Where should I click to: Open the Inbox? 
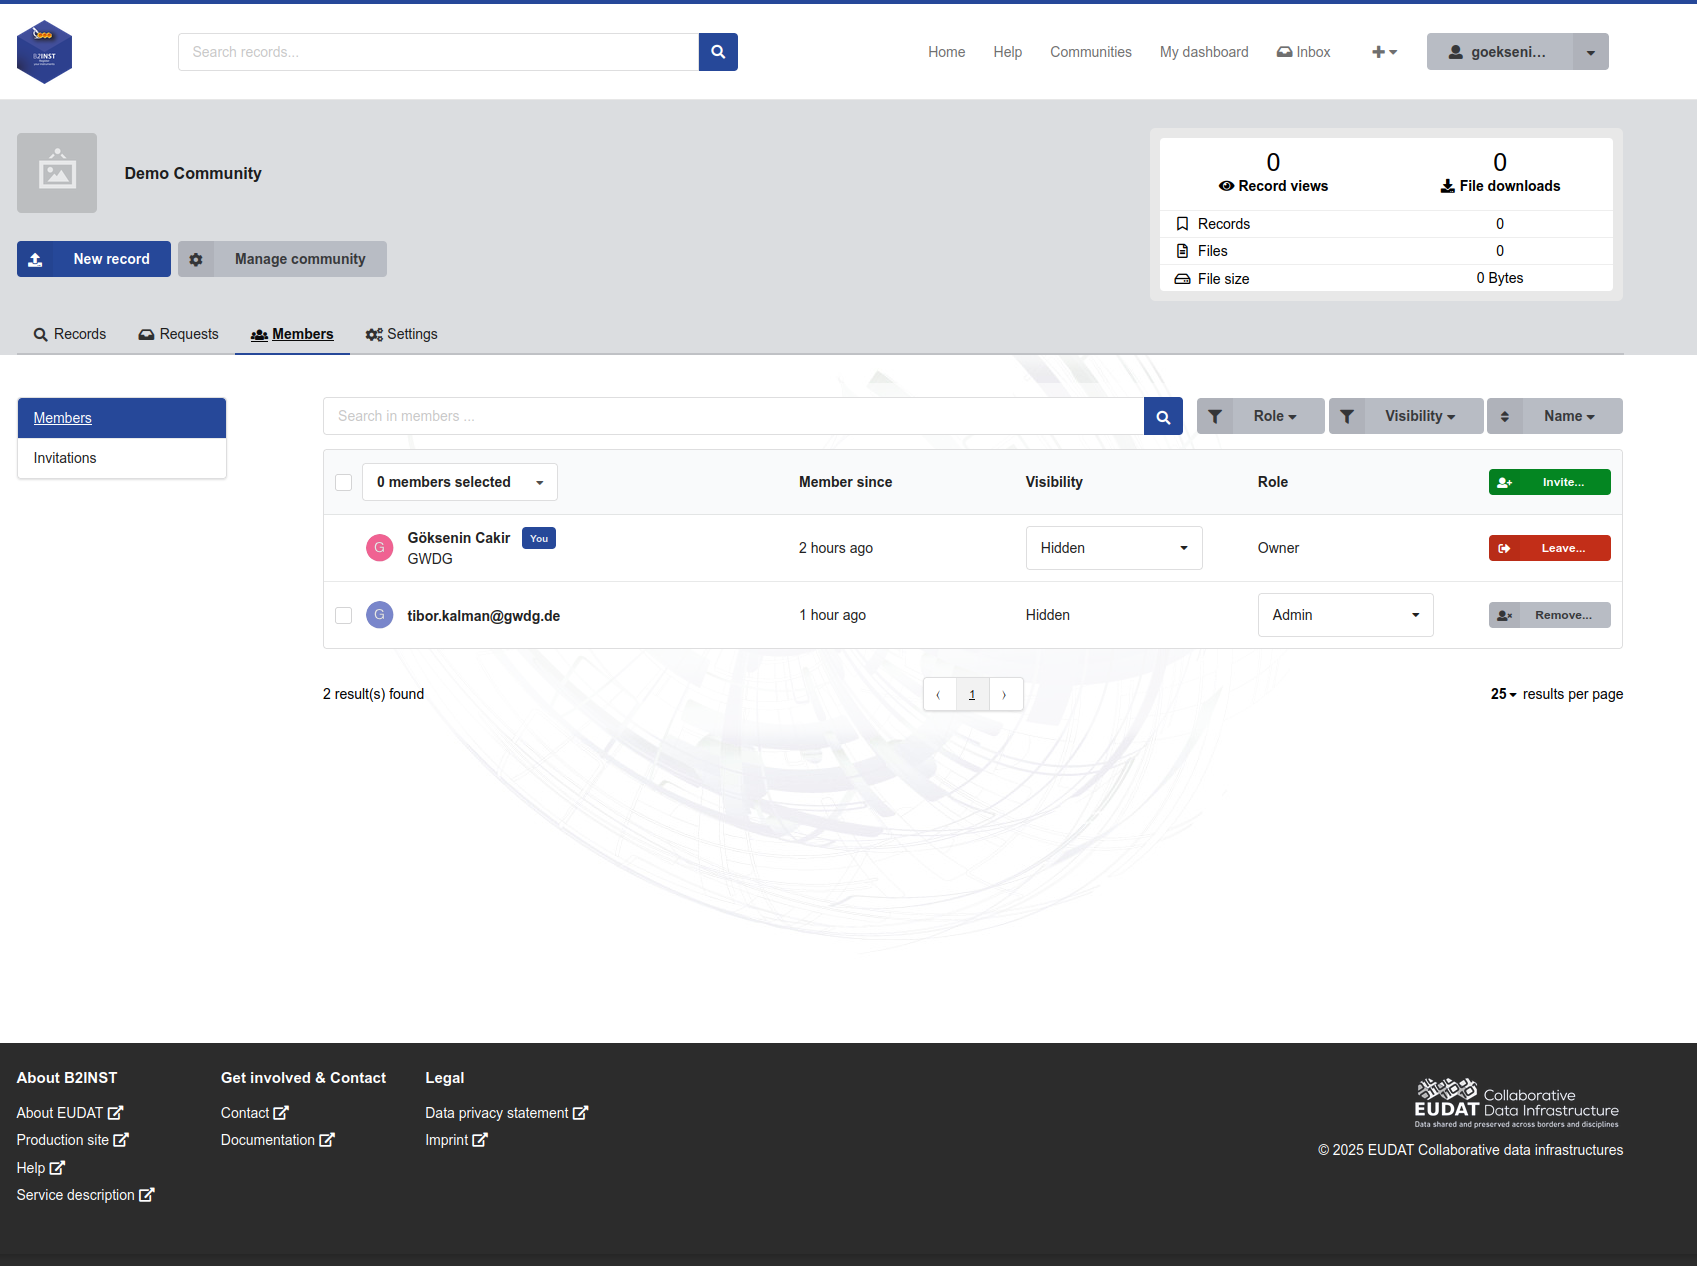1303,52
